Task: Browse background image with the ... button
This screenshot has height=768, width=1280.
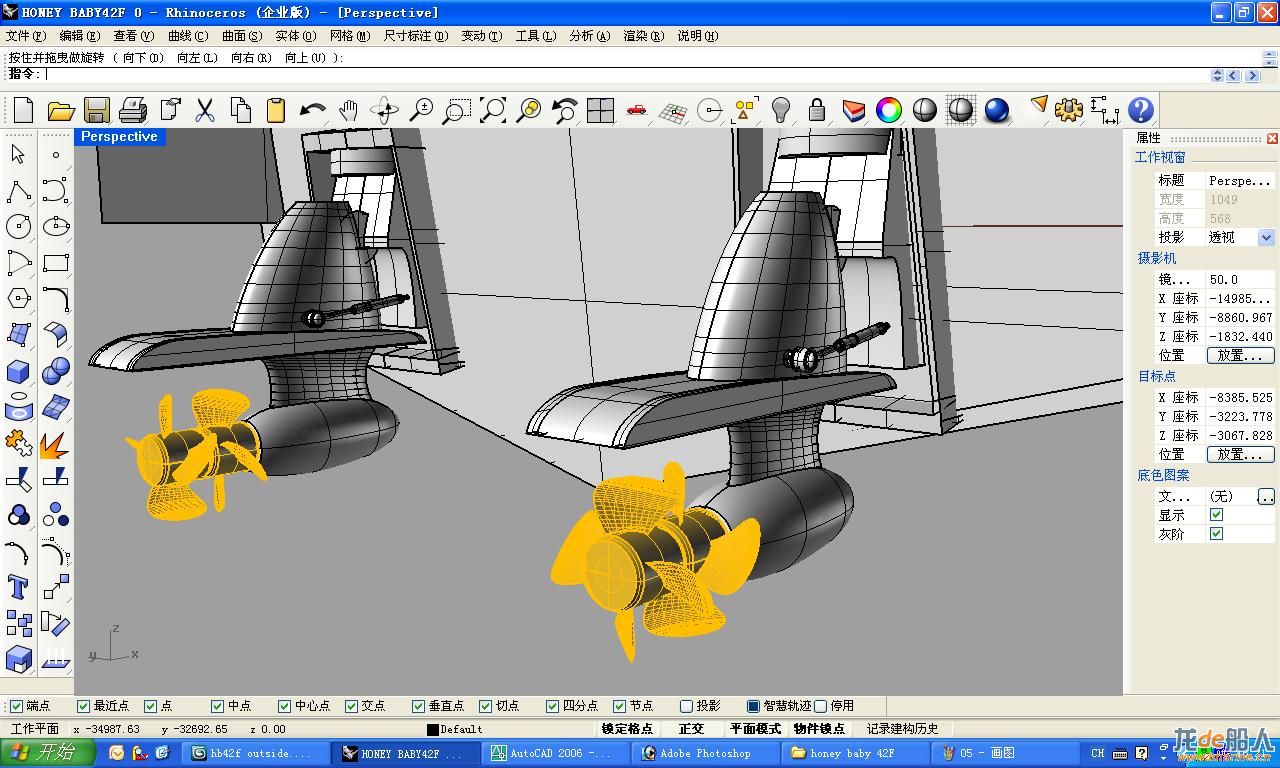Action: click(1266, 496)
